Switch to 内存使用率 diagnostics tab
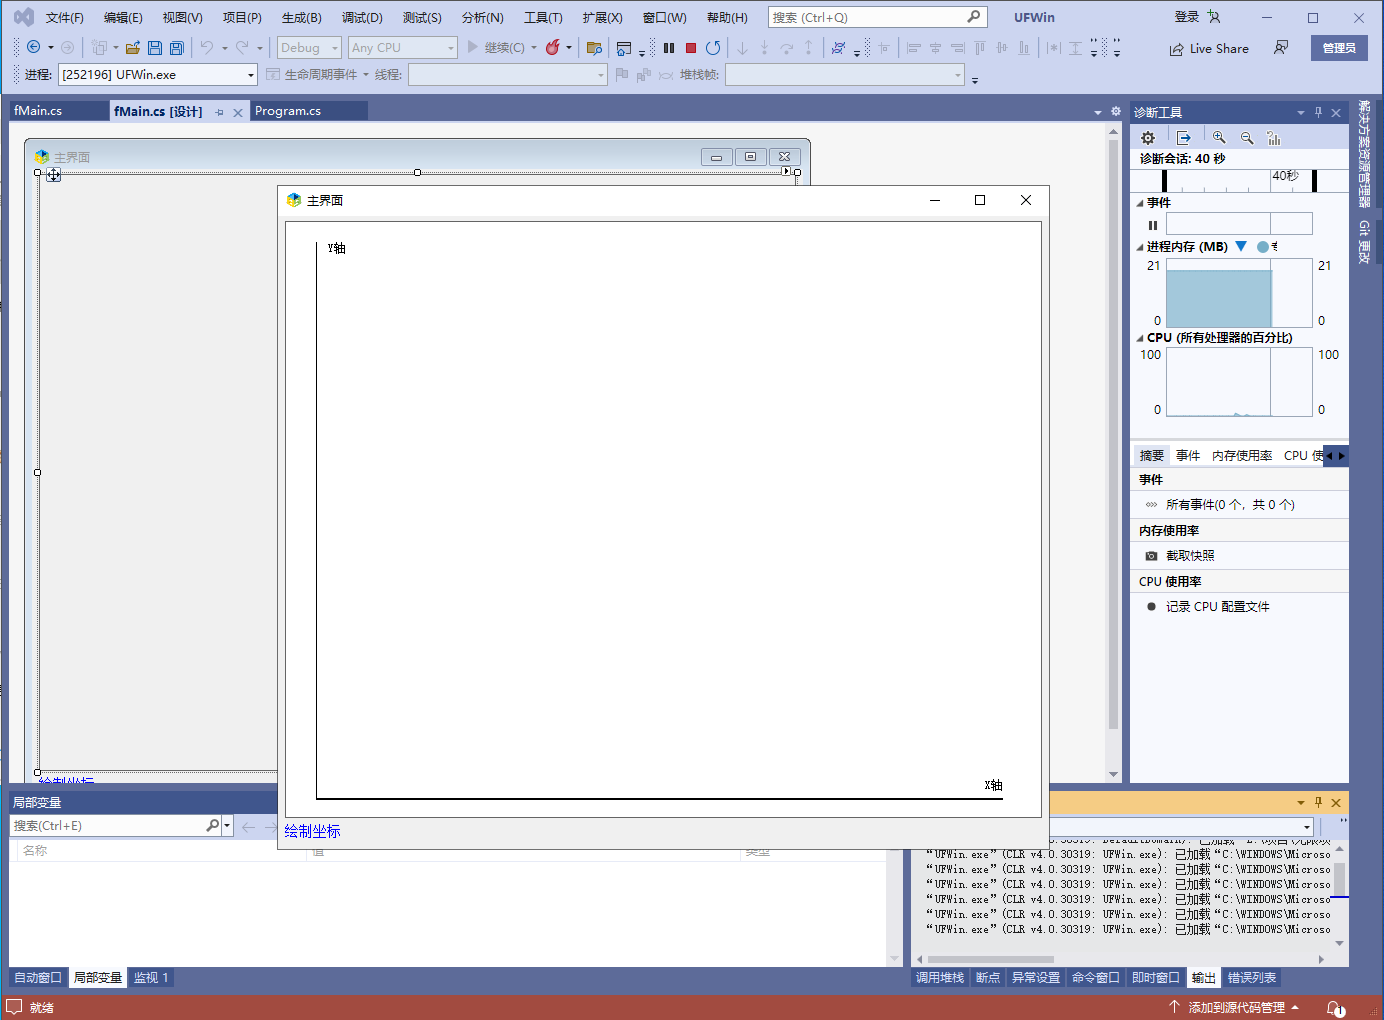Viewport: 1384px width, 1020px height. pyautogui.click(x=1242, y=456)
